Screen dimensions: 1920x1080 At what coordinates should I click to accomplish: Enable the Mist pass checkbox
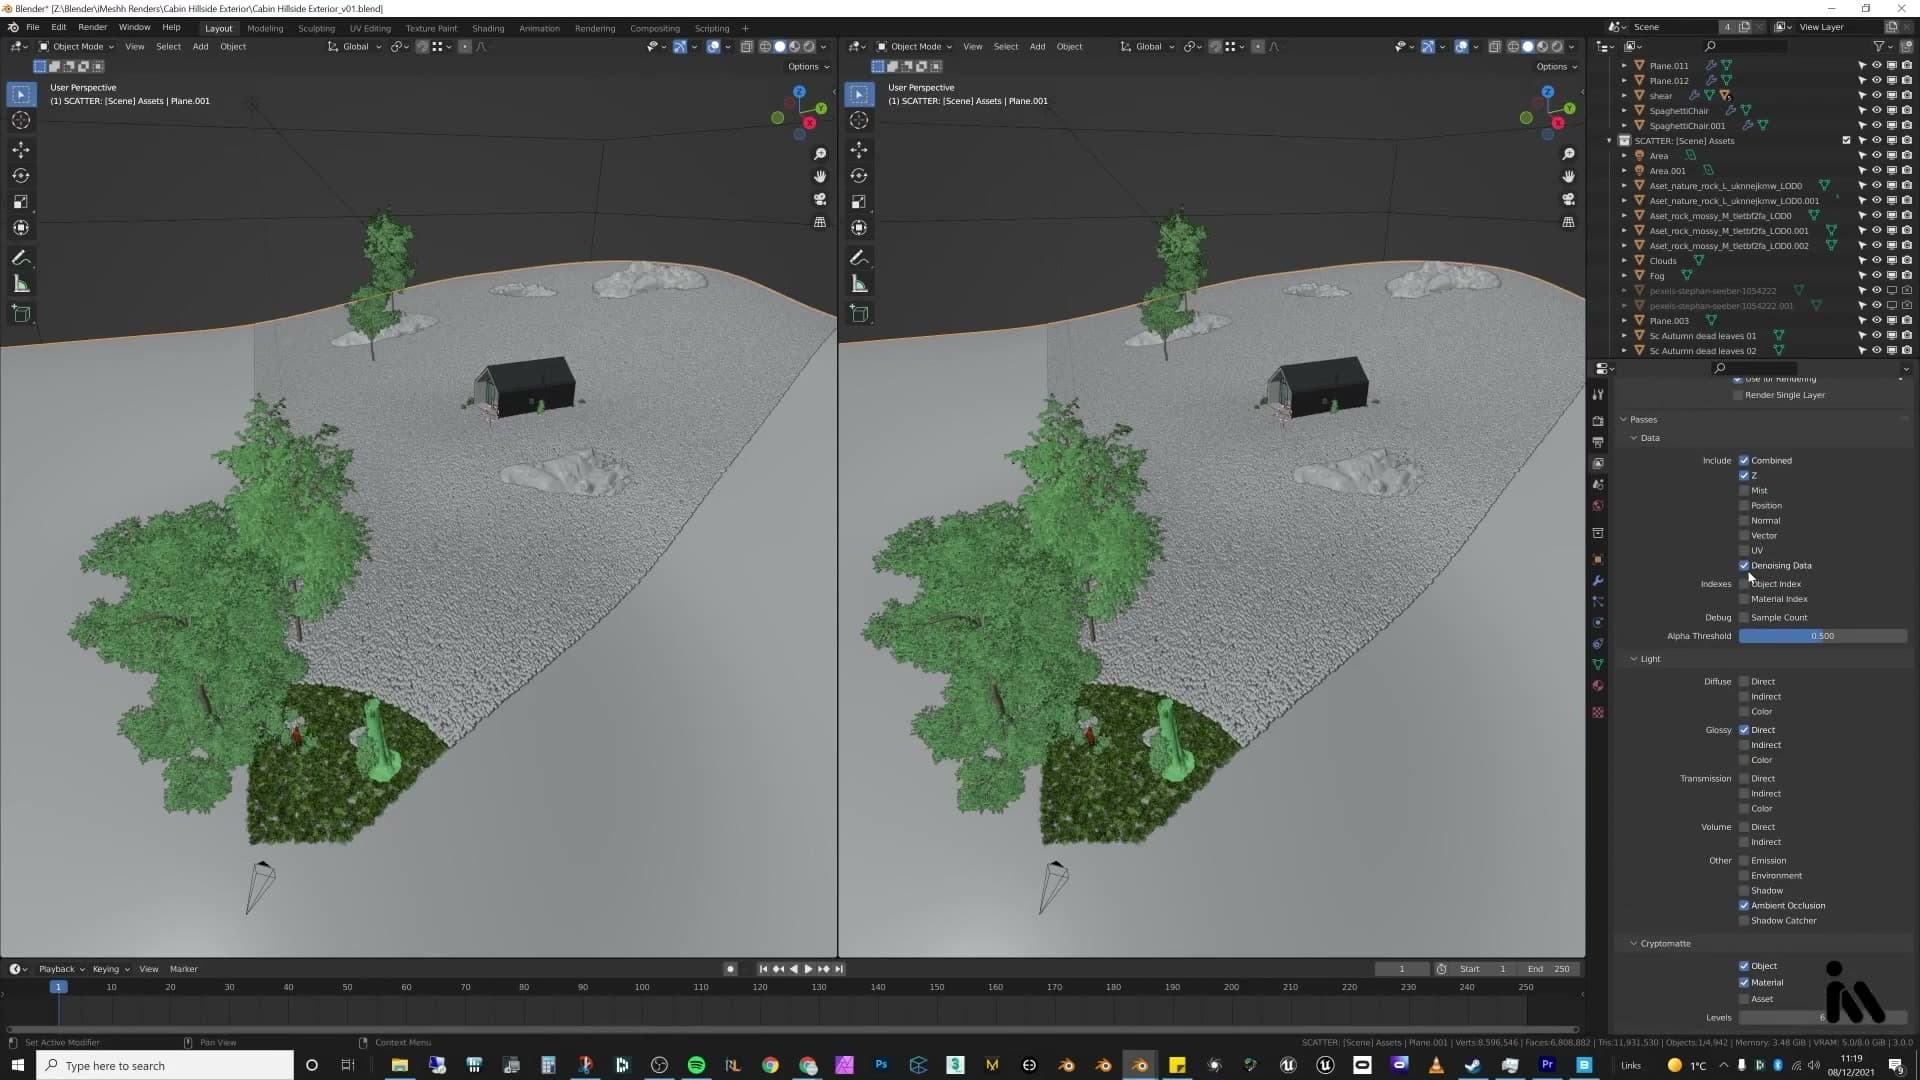point(1744,491)
